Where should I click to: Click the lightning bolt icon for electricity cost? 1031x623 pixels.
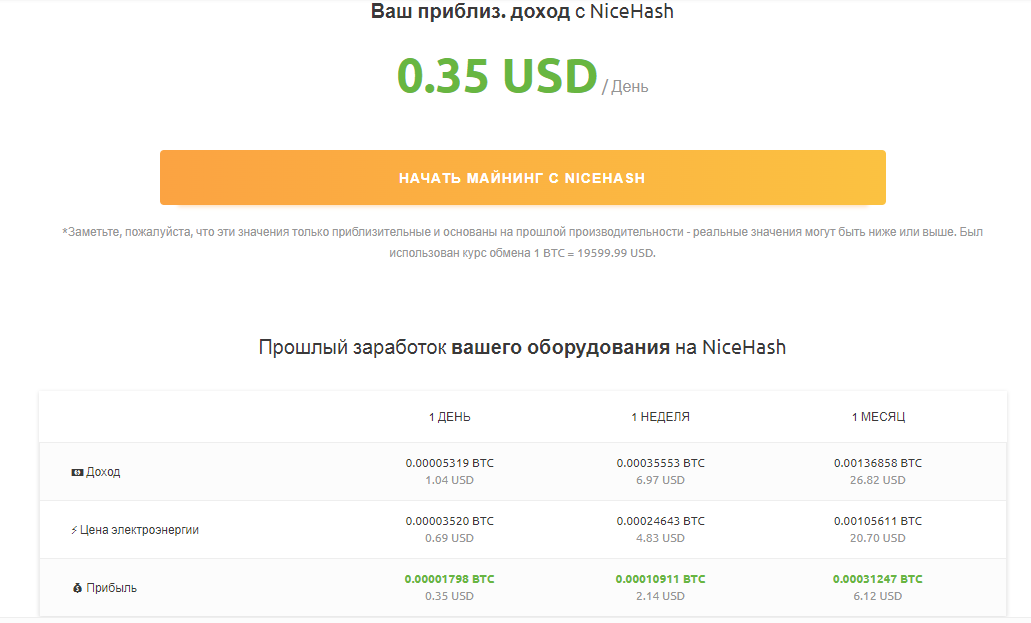[x=74, y=530]
